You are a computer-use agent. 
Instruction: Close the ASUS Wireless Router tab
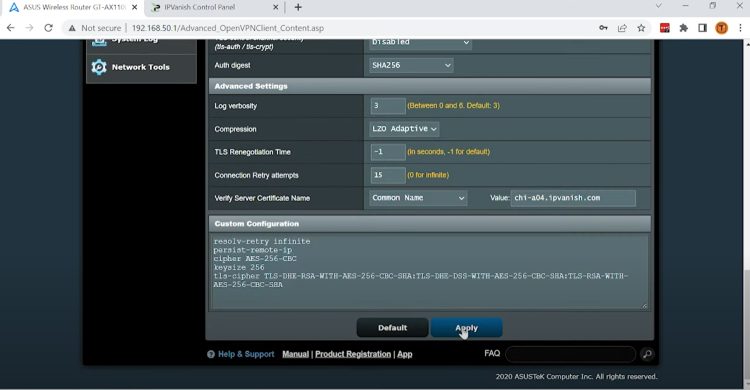click(134, 7)
